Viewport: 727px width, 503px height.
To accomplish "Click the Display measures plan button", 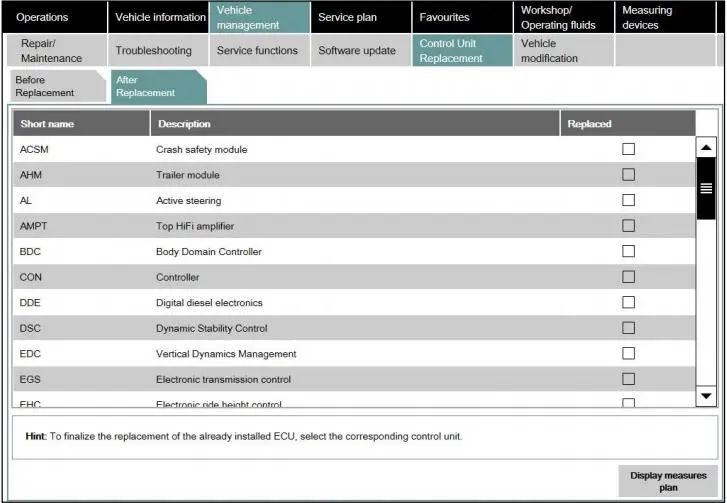I will point(668,481).
